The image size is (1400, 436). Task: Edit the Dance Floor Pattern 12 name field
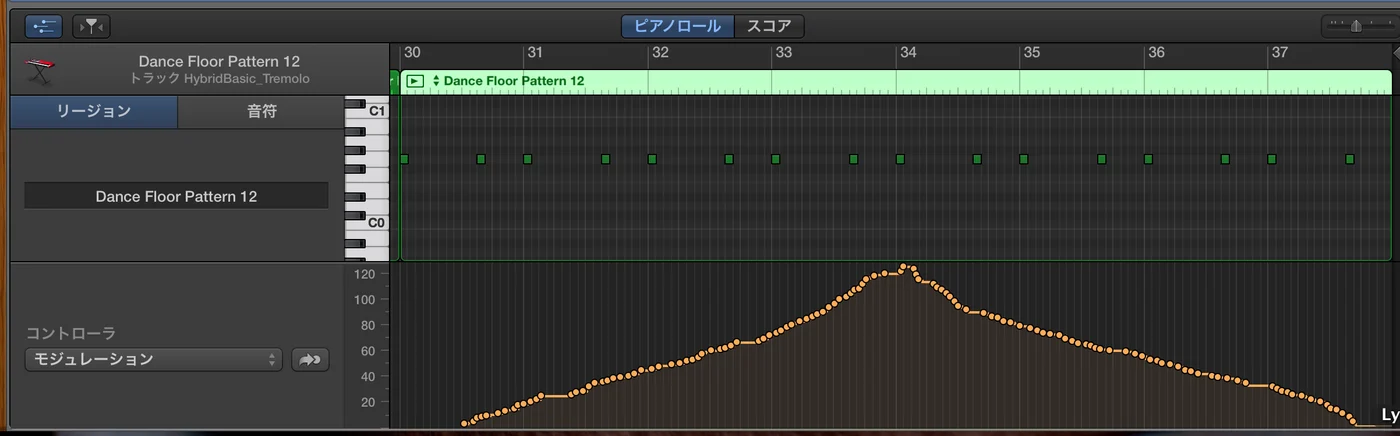coord(176,196)
